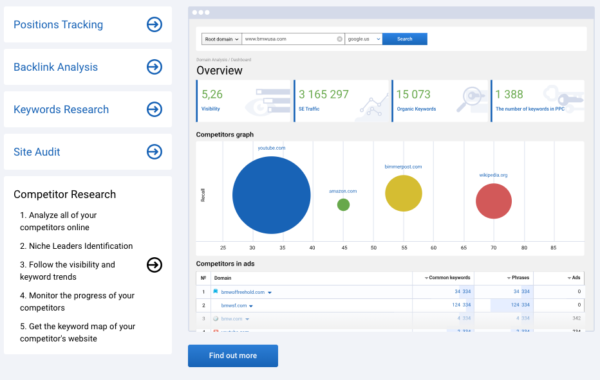Expand dropdown arrow next to bmwsf.com
The image size is (600, 380).
point(251,306)
